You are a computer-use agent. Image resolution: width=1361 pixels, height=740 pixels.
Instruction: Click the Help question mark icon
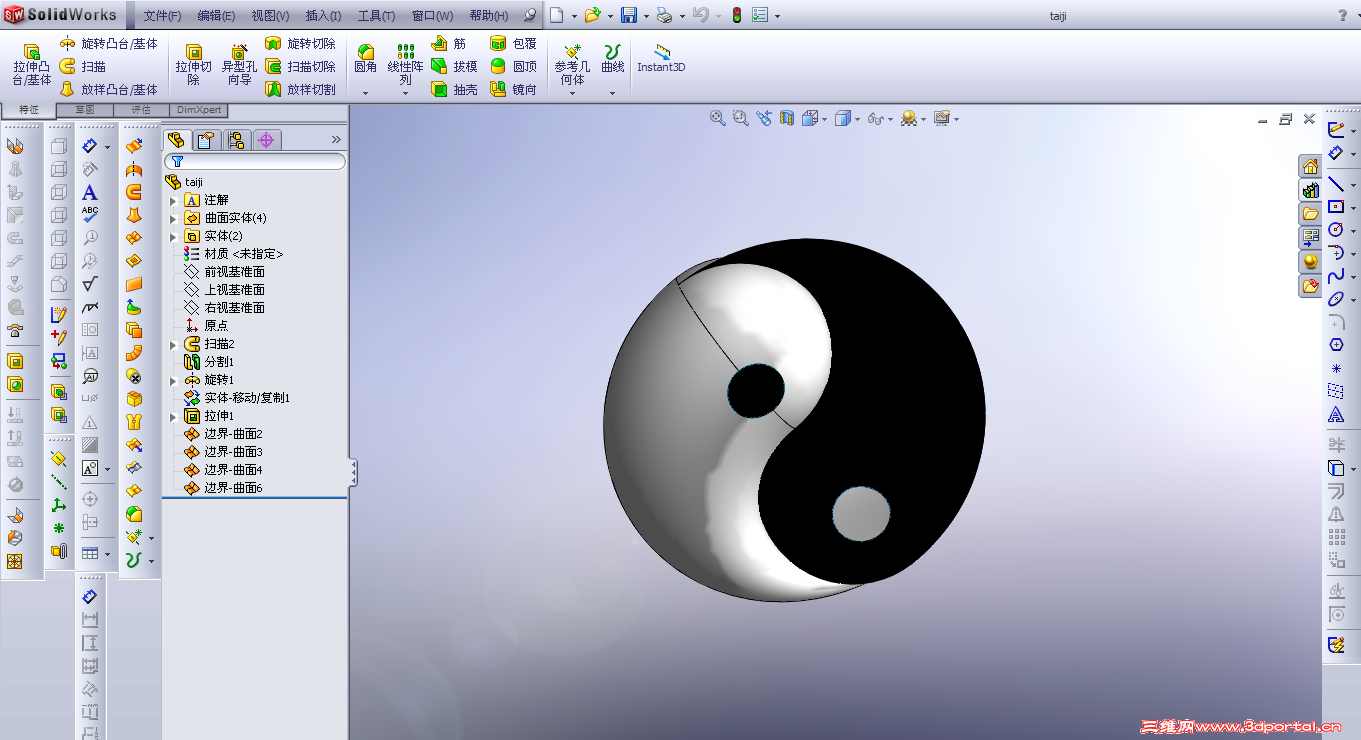[x=1343, y=15]
